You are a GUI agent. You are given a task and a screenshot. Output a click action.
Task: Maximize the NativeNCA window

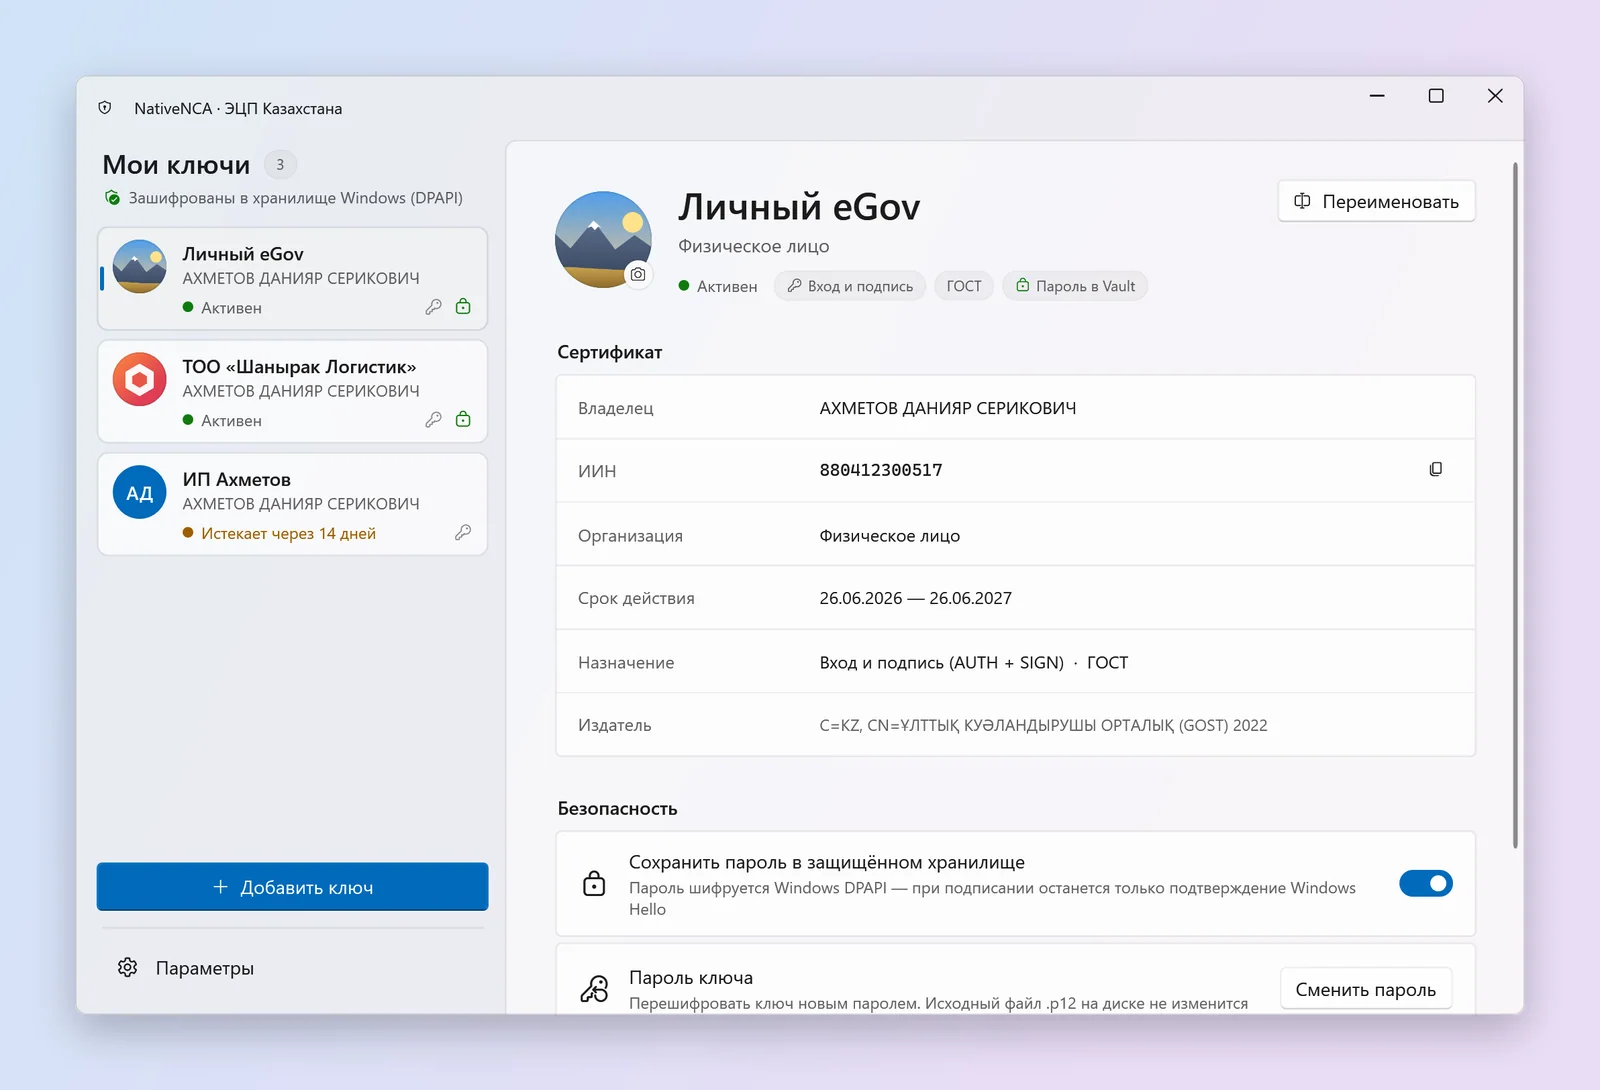pos(1436,96)
